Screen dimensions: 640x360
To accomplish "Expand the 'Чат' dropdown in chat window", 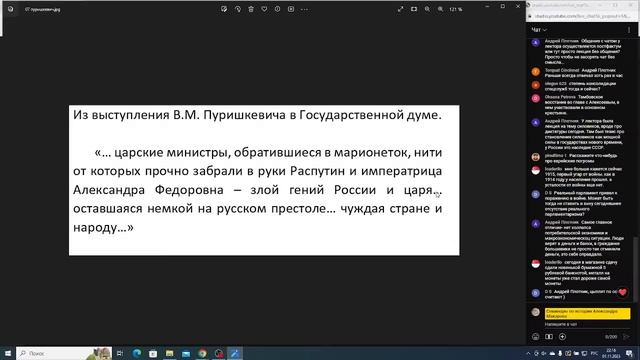I will point(539,30).
